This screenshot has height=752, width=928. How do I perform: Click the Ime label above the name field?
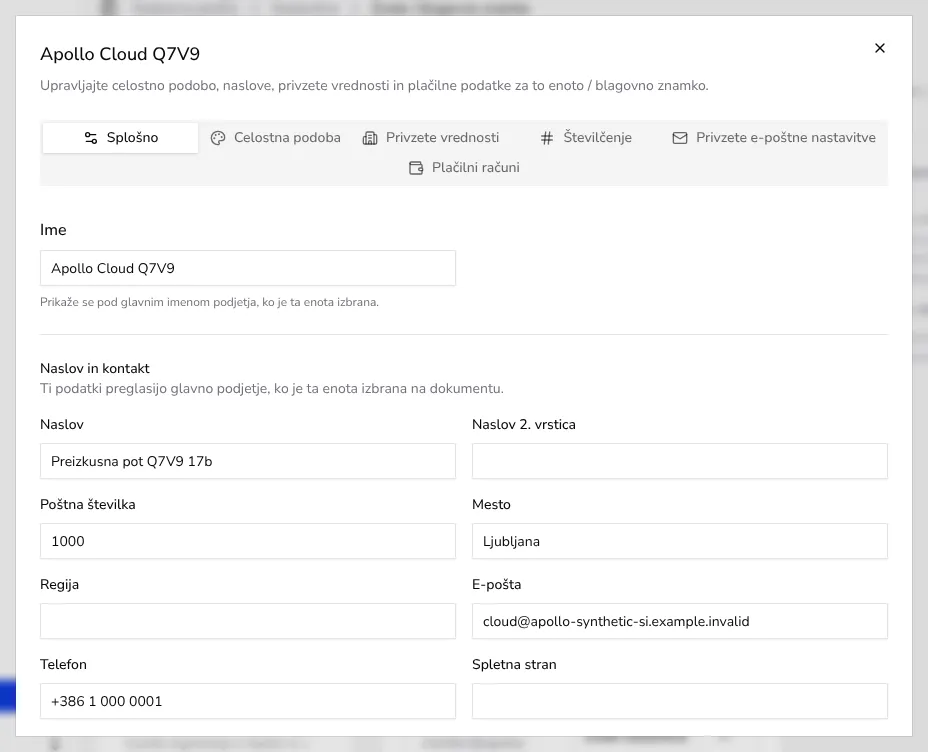[x=53, y=230]
